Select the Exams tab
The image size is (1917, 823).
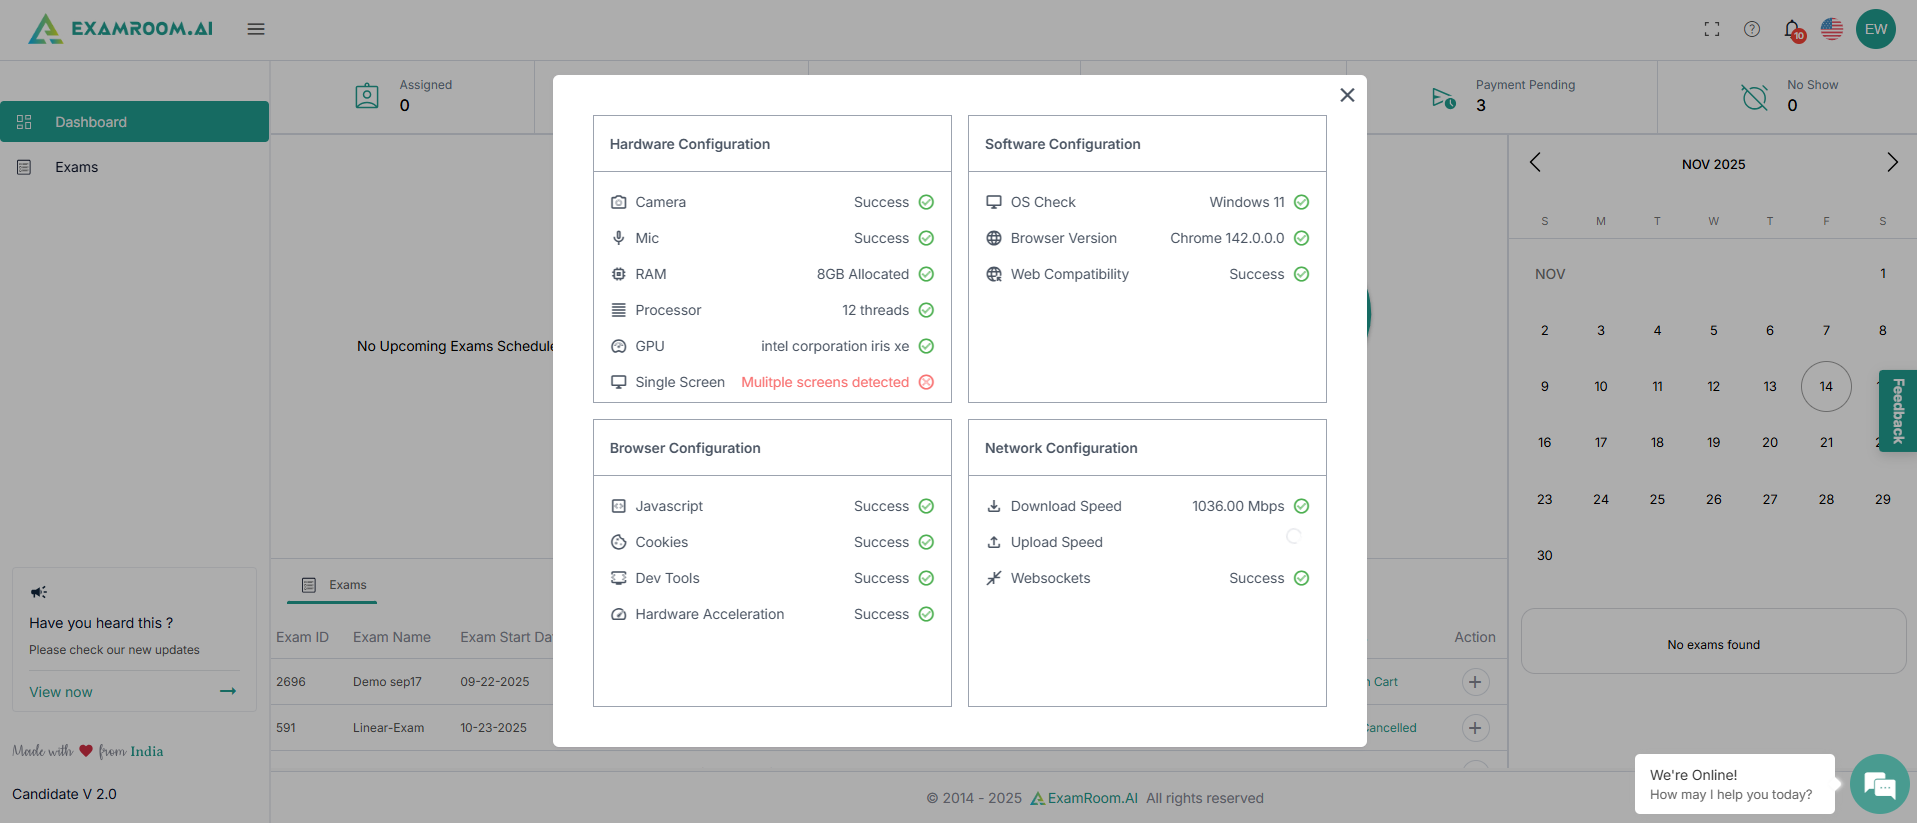coord(333,585)
